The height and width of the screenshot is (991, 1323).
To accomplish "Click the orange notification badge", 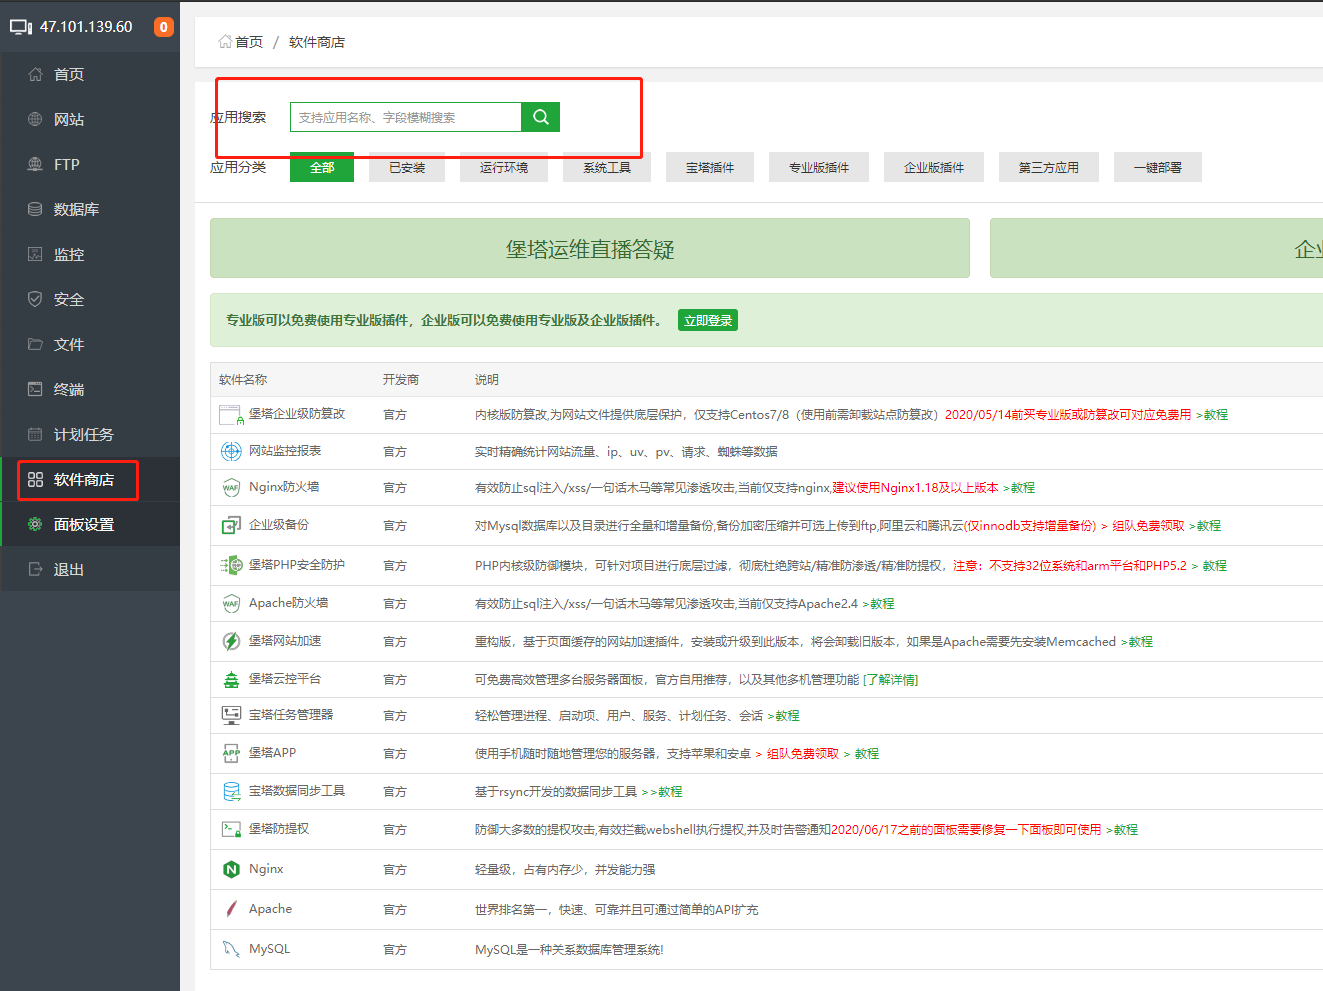I will coord(164,27).
